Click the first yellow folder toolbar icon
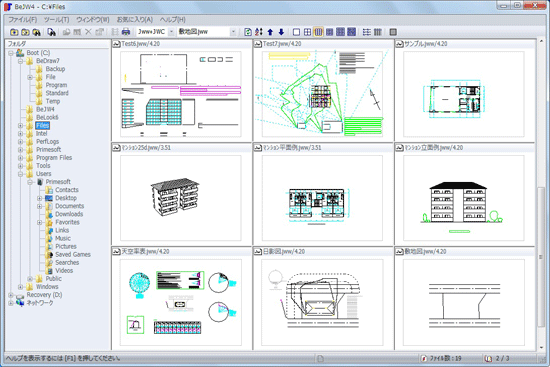Screen dimensions: 550x367 point(14,32)
